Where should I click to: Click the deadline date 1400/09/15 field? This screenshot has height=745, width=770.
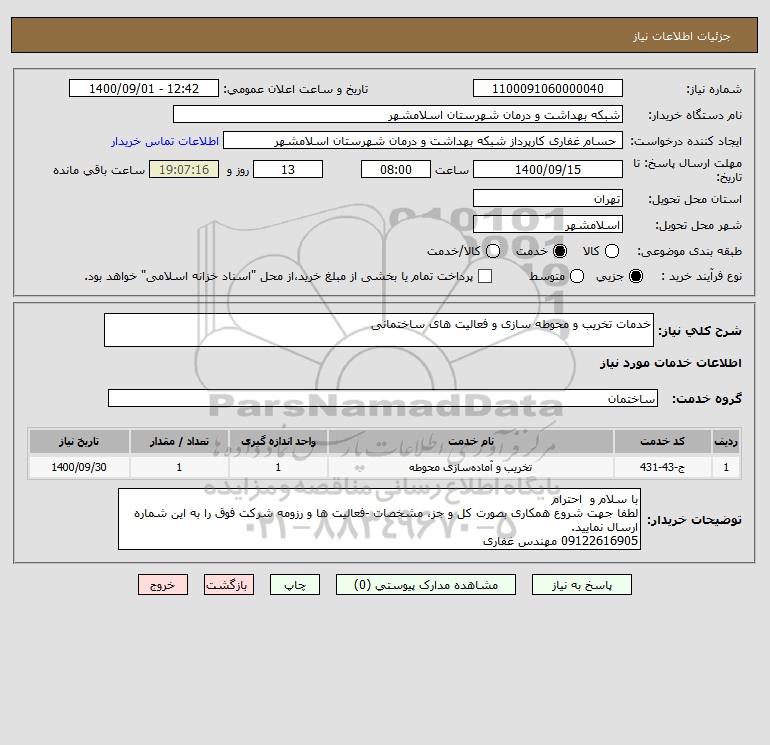click(548, 169)
